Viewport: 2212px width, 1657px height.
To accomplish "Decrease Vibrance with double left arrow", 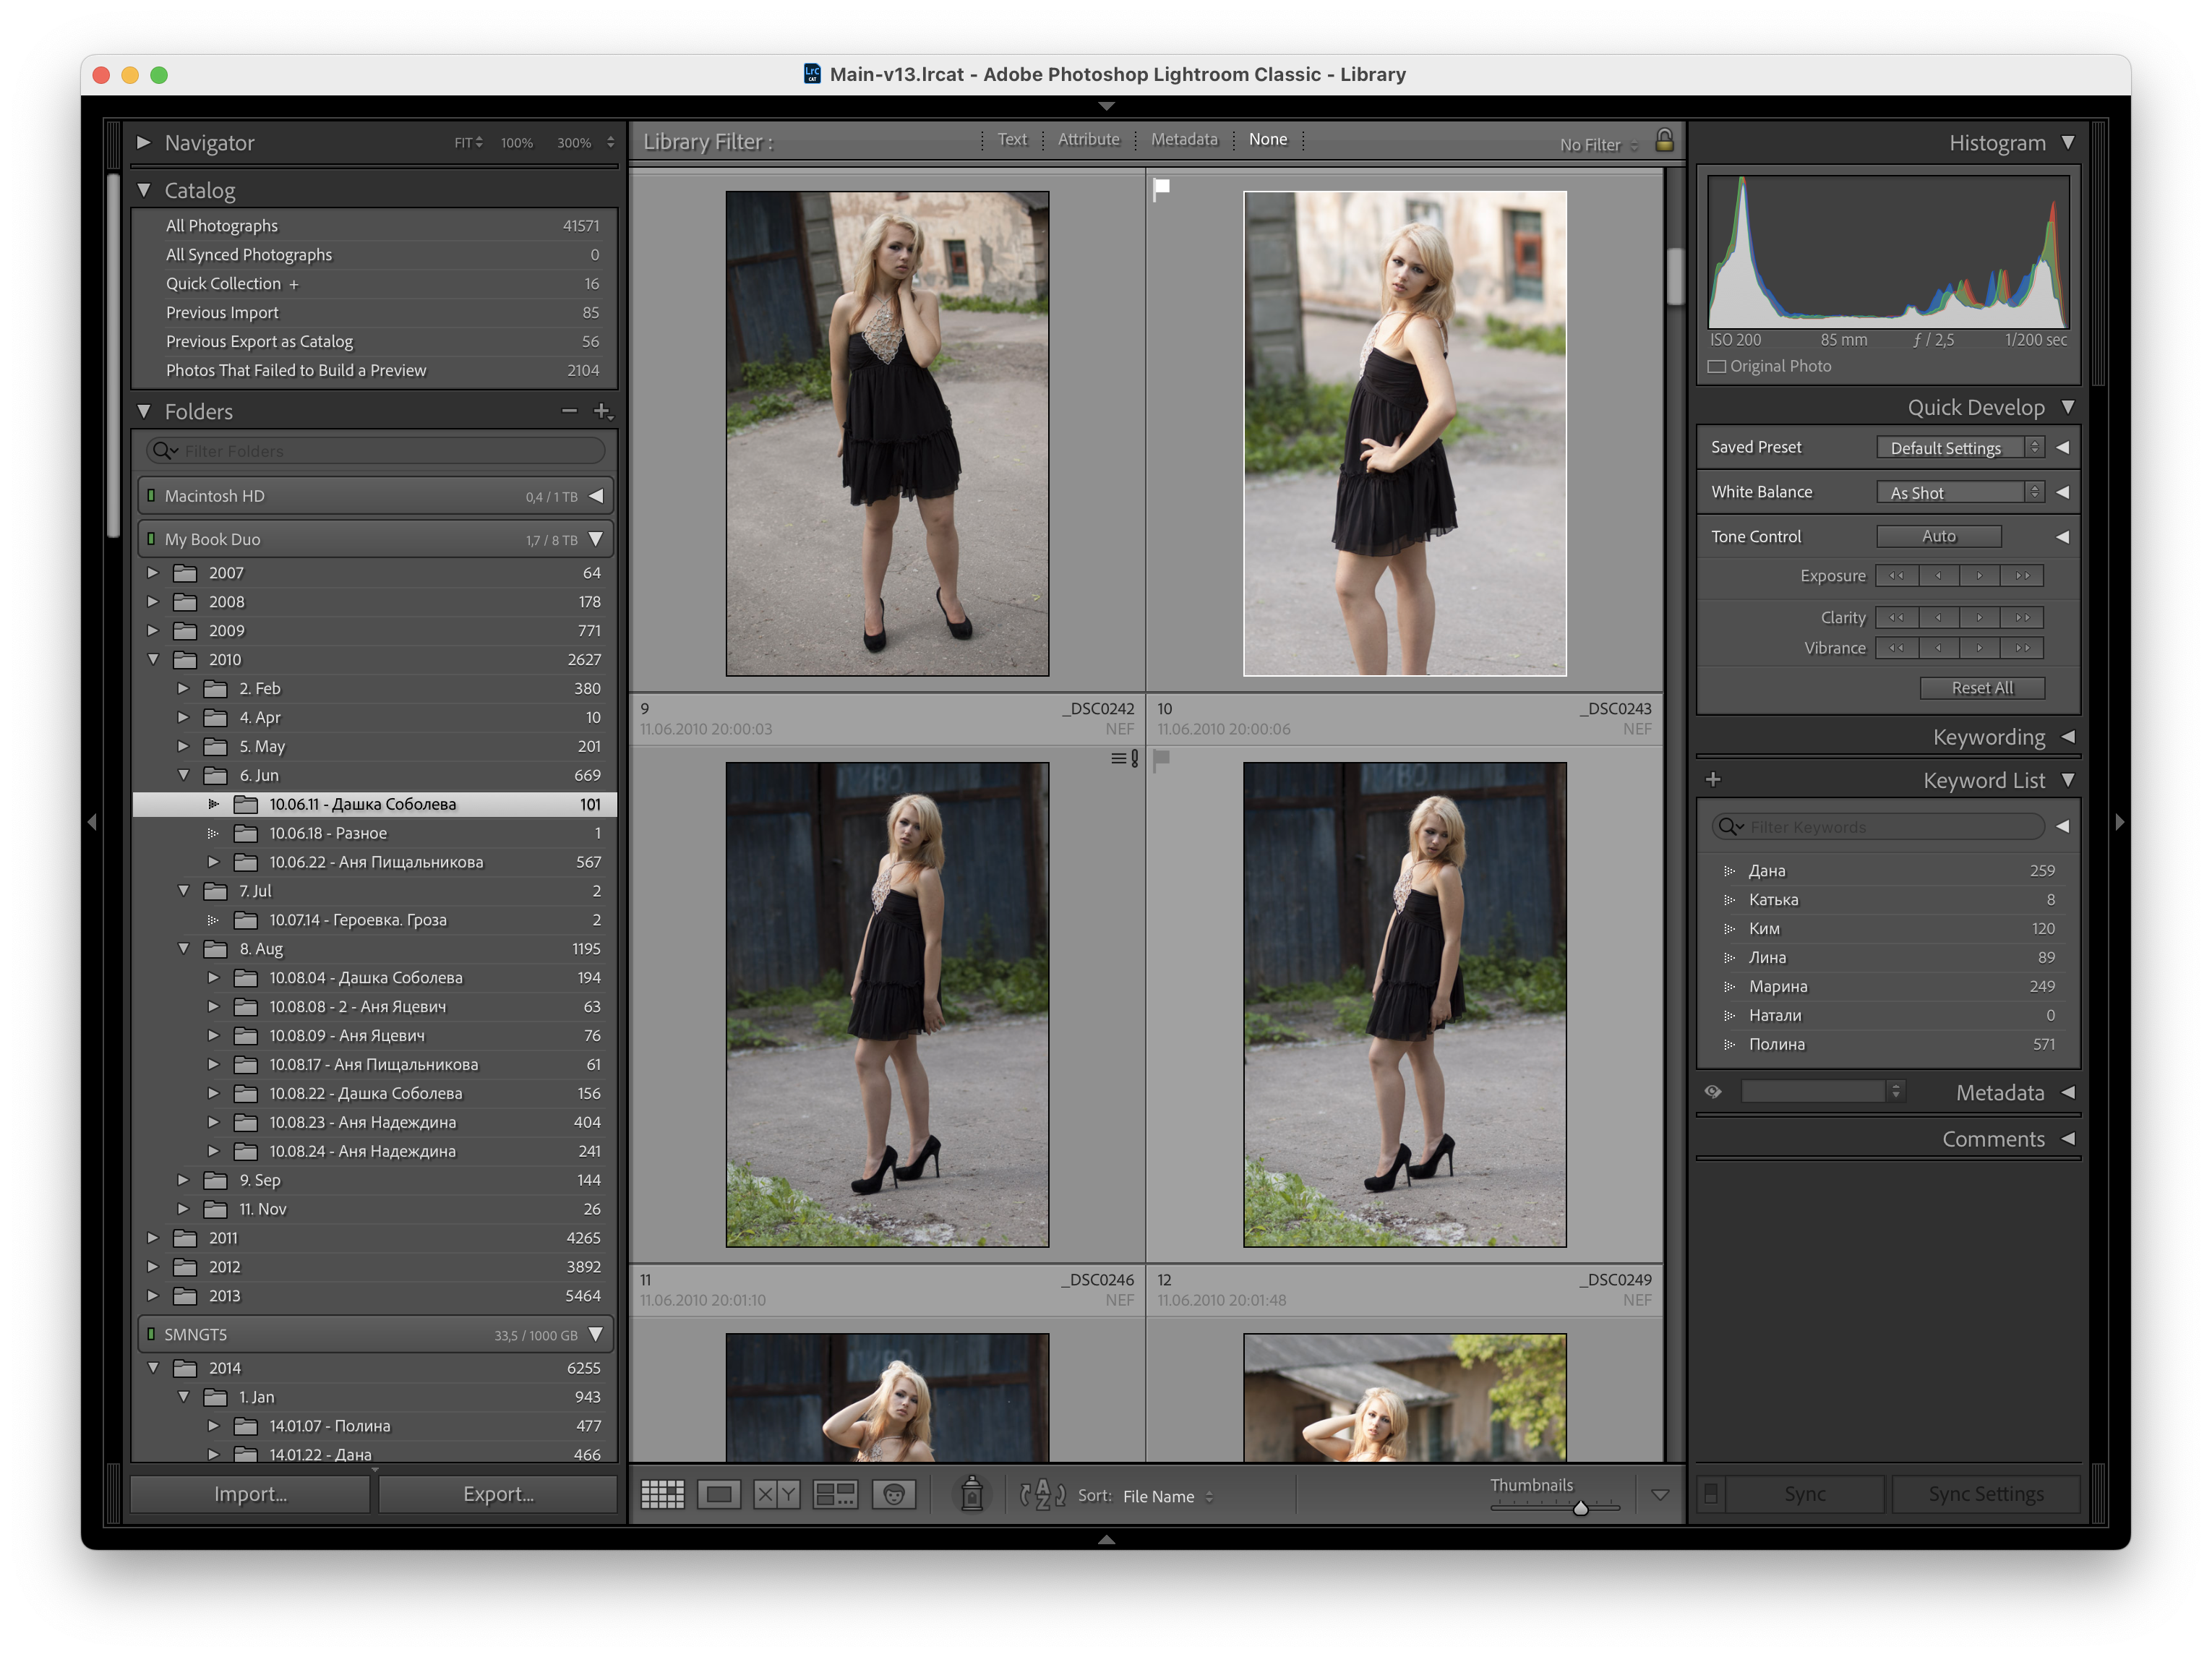I will [x=1897, y=648].
